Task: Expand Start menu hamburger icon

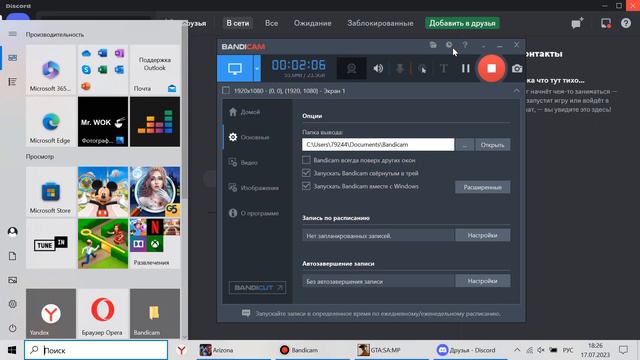Action: (x=13, y=34)
